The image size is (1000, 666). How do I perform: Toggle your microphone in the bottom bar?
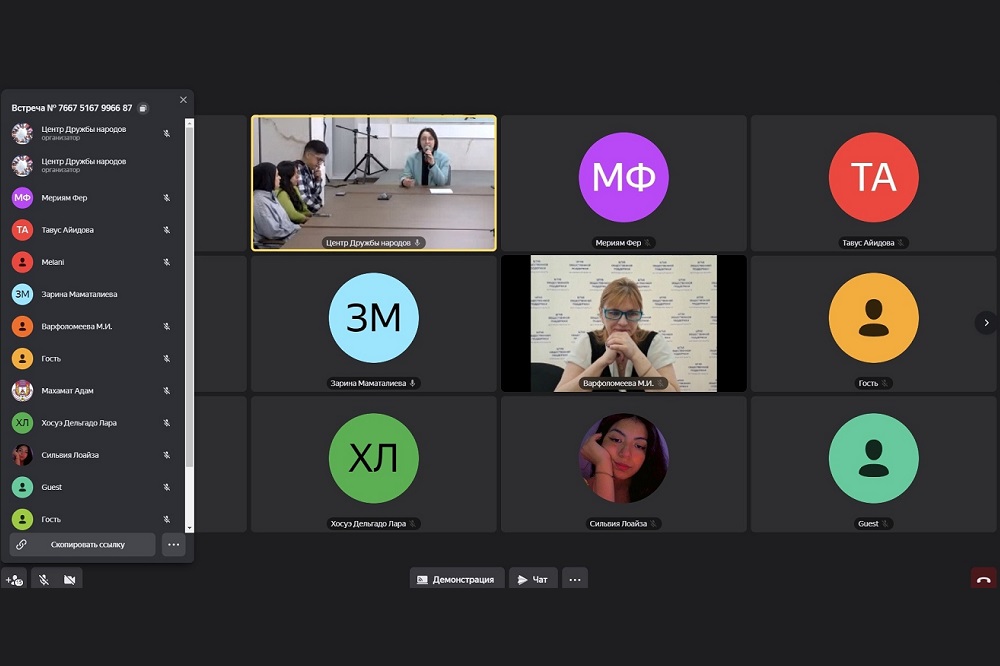44,579
